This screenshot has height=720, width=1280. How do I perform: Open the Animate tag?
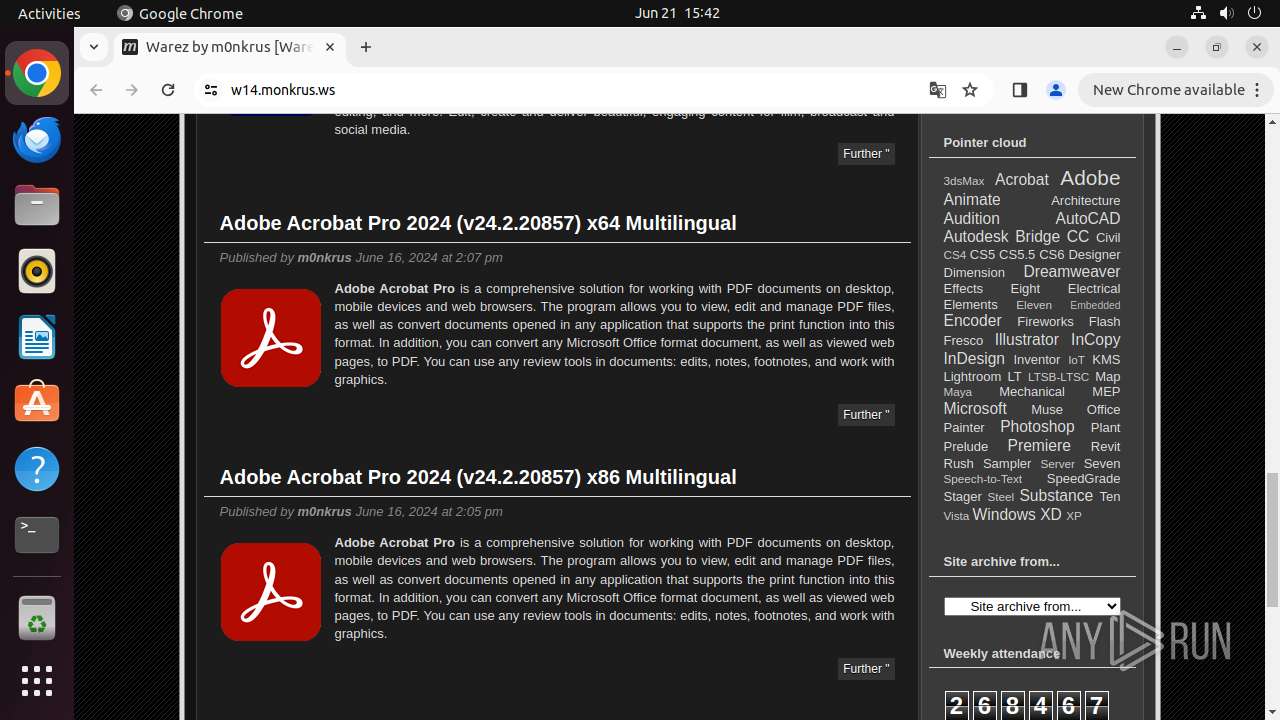[x=972, y=199]
